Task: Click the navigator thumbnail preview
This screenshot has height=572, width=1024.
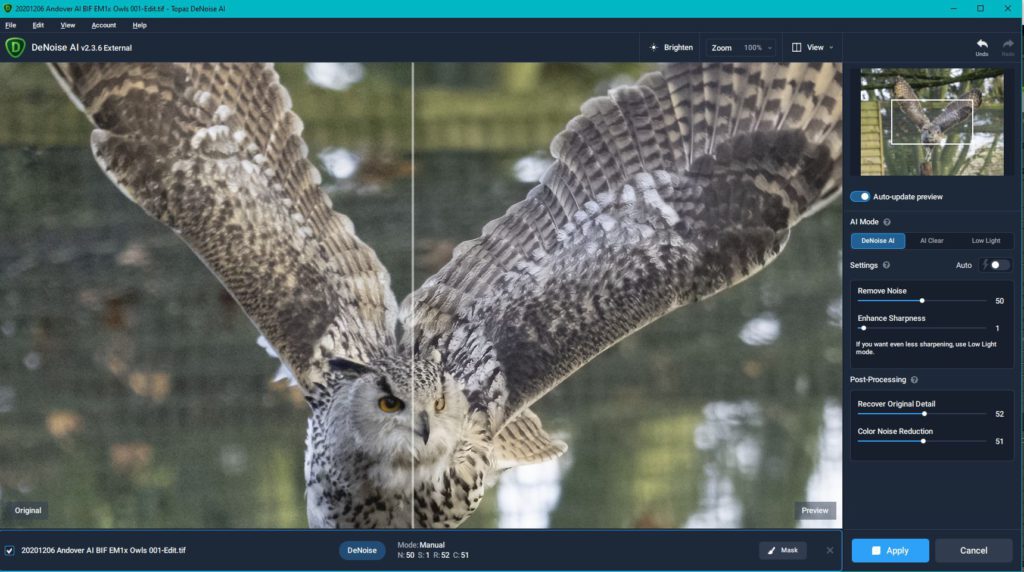Action: pyautogui.click(x=932, y=122)
